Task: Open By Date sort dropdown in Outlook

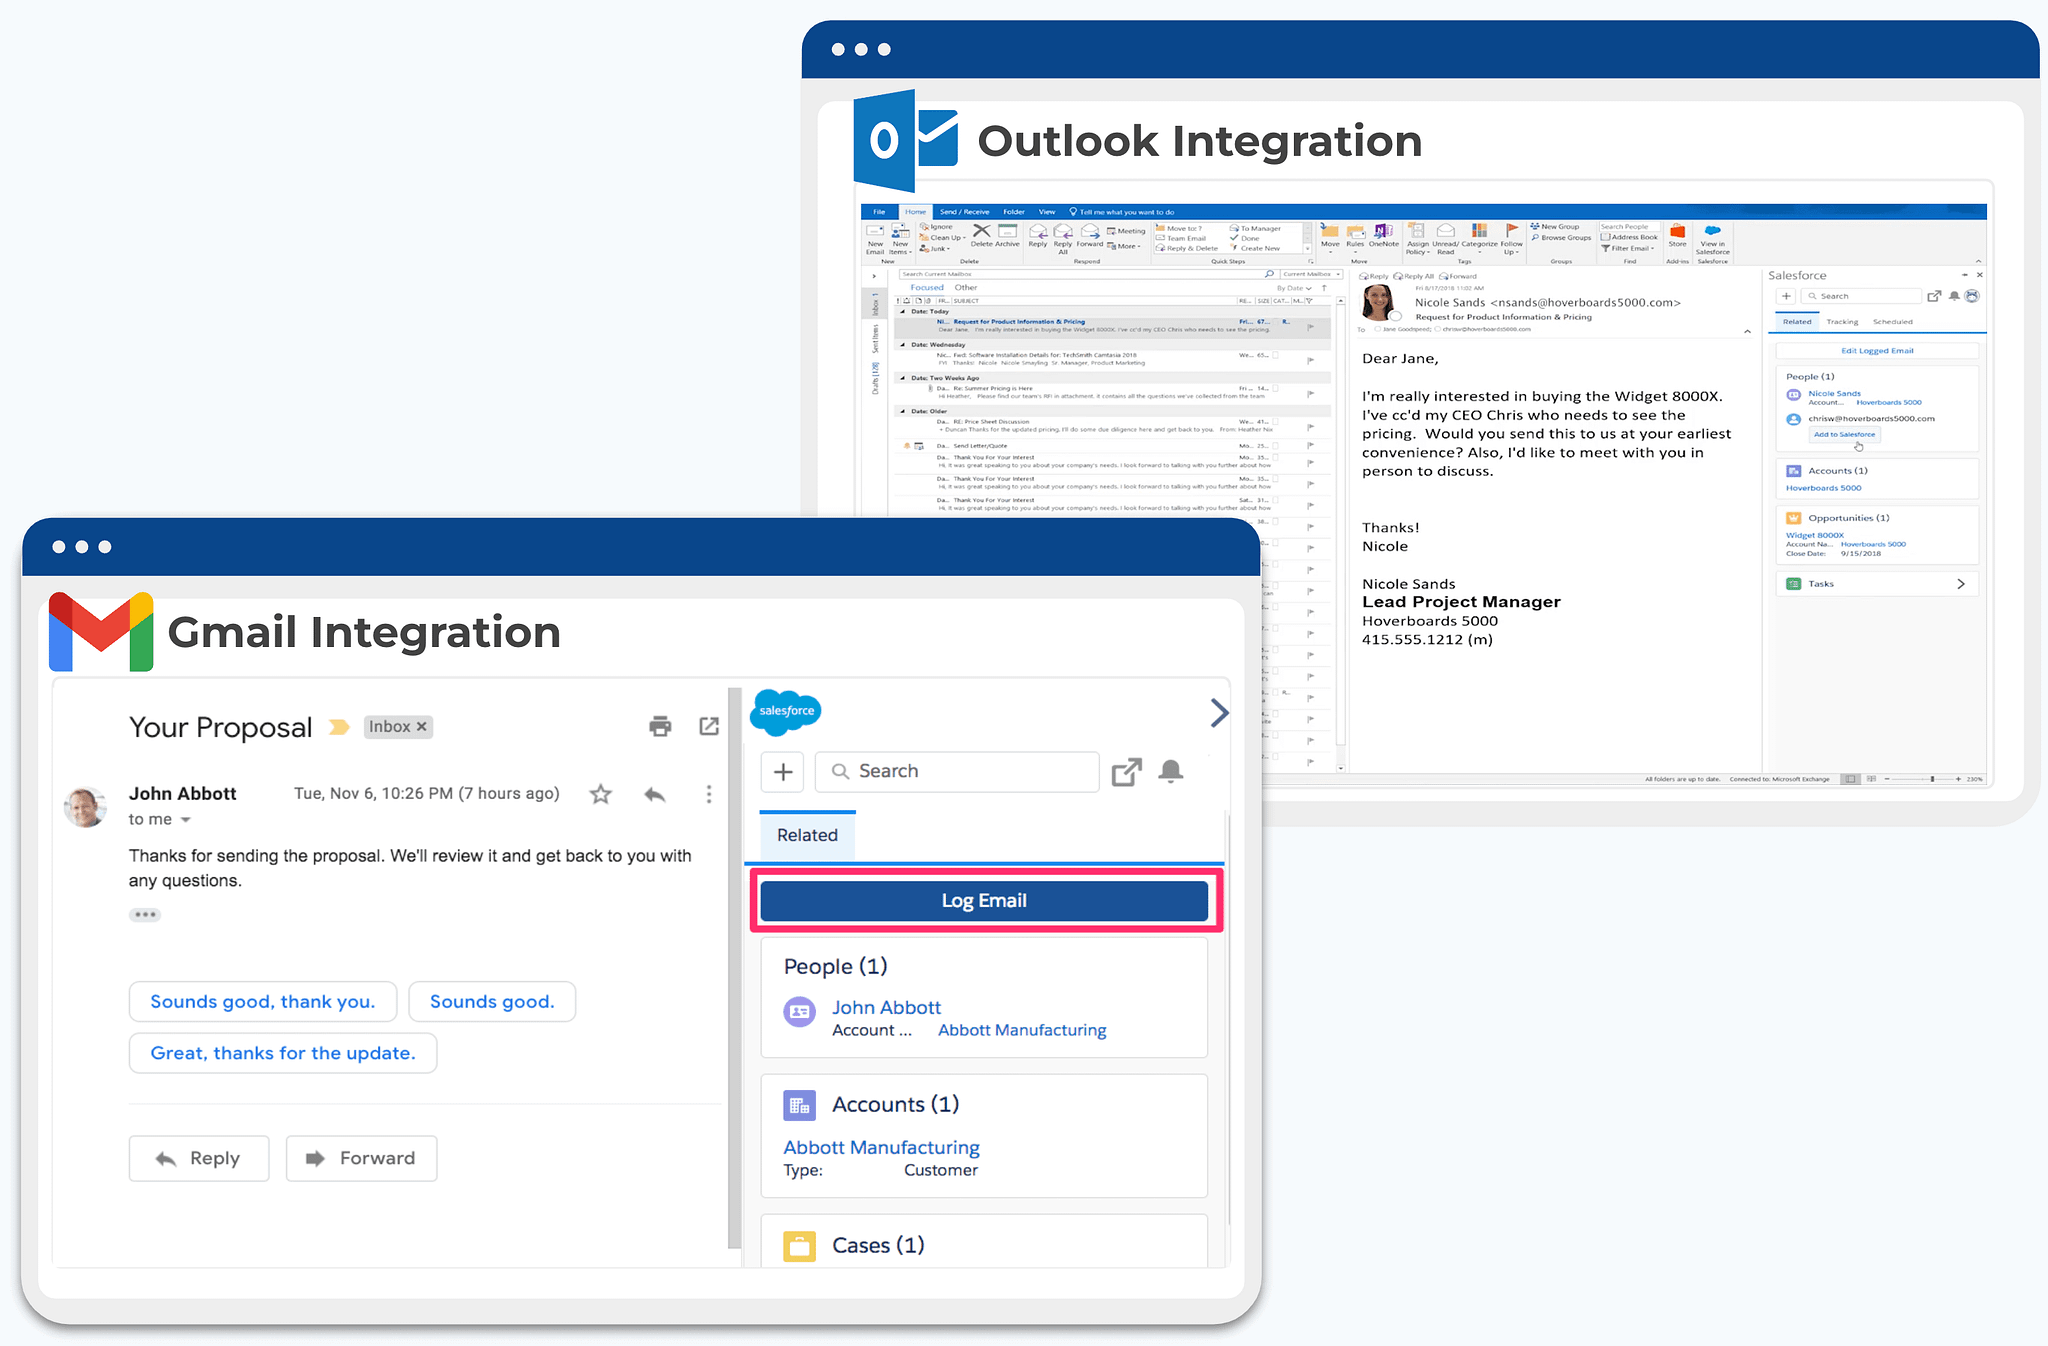Action: tap(1294, 288)
